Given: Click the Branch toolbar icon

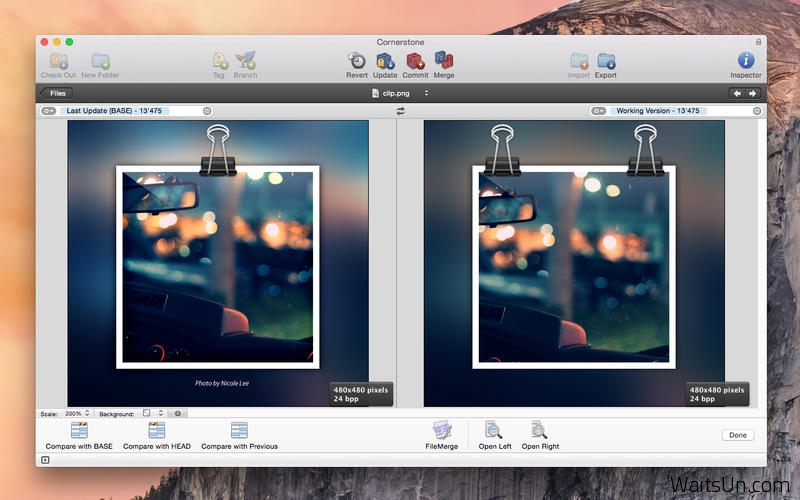Looking at the screenshot, I should tap(245, 61).
